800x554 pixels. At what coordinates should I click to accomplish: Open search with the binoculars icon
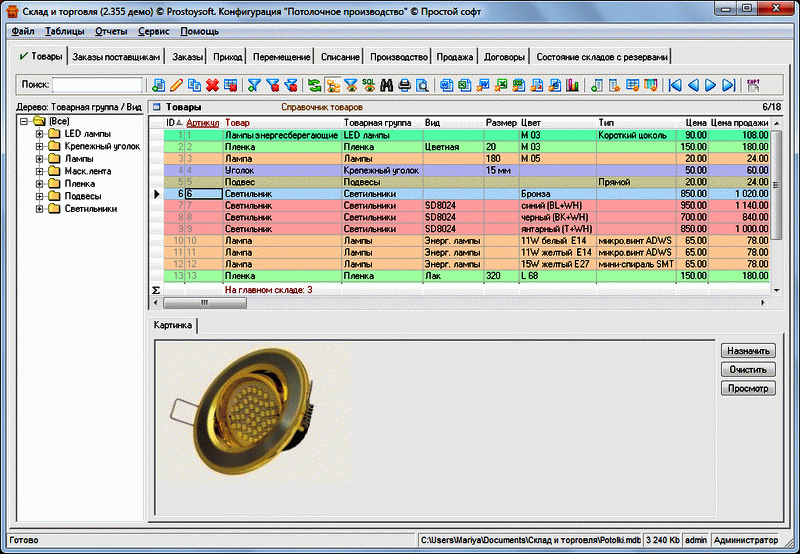pyautogui.click(x=387, y=85)
